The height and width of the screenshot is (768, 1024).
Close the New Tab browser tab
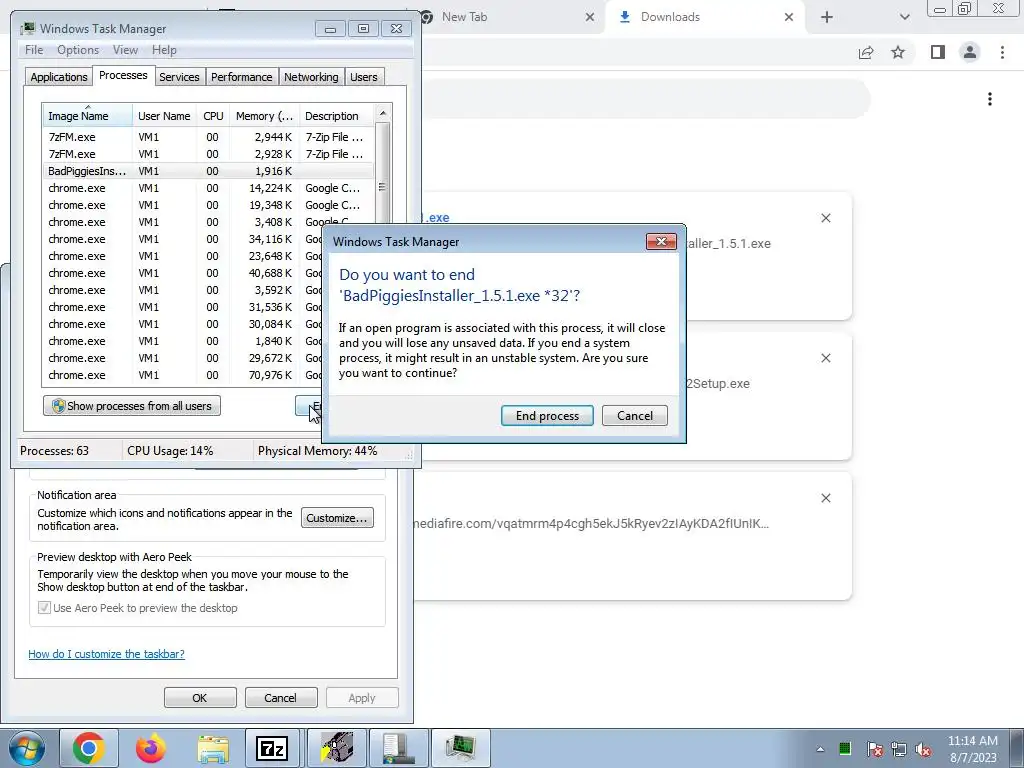pos(590,17)
